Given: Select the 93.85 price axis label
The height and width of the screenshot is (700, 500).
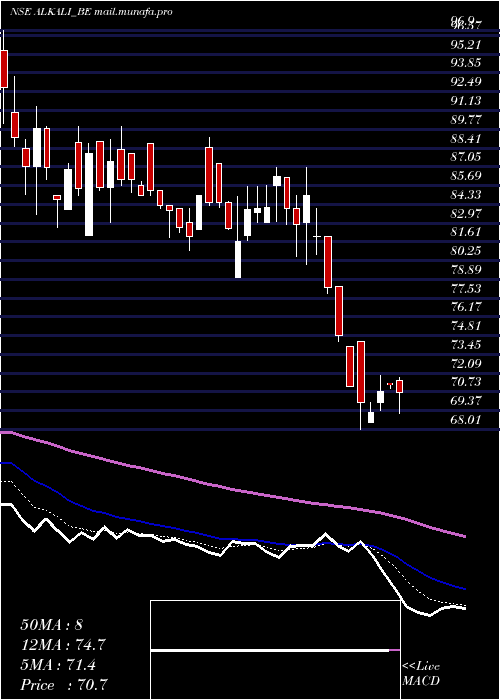Looking at the screenshot, I should (x=466, y=63).
